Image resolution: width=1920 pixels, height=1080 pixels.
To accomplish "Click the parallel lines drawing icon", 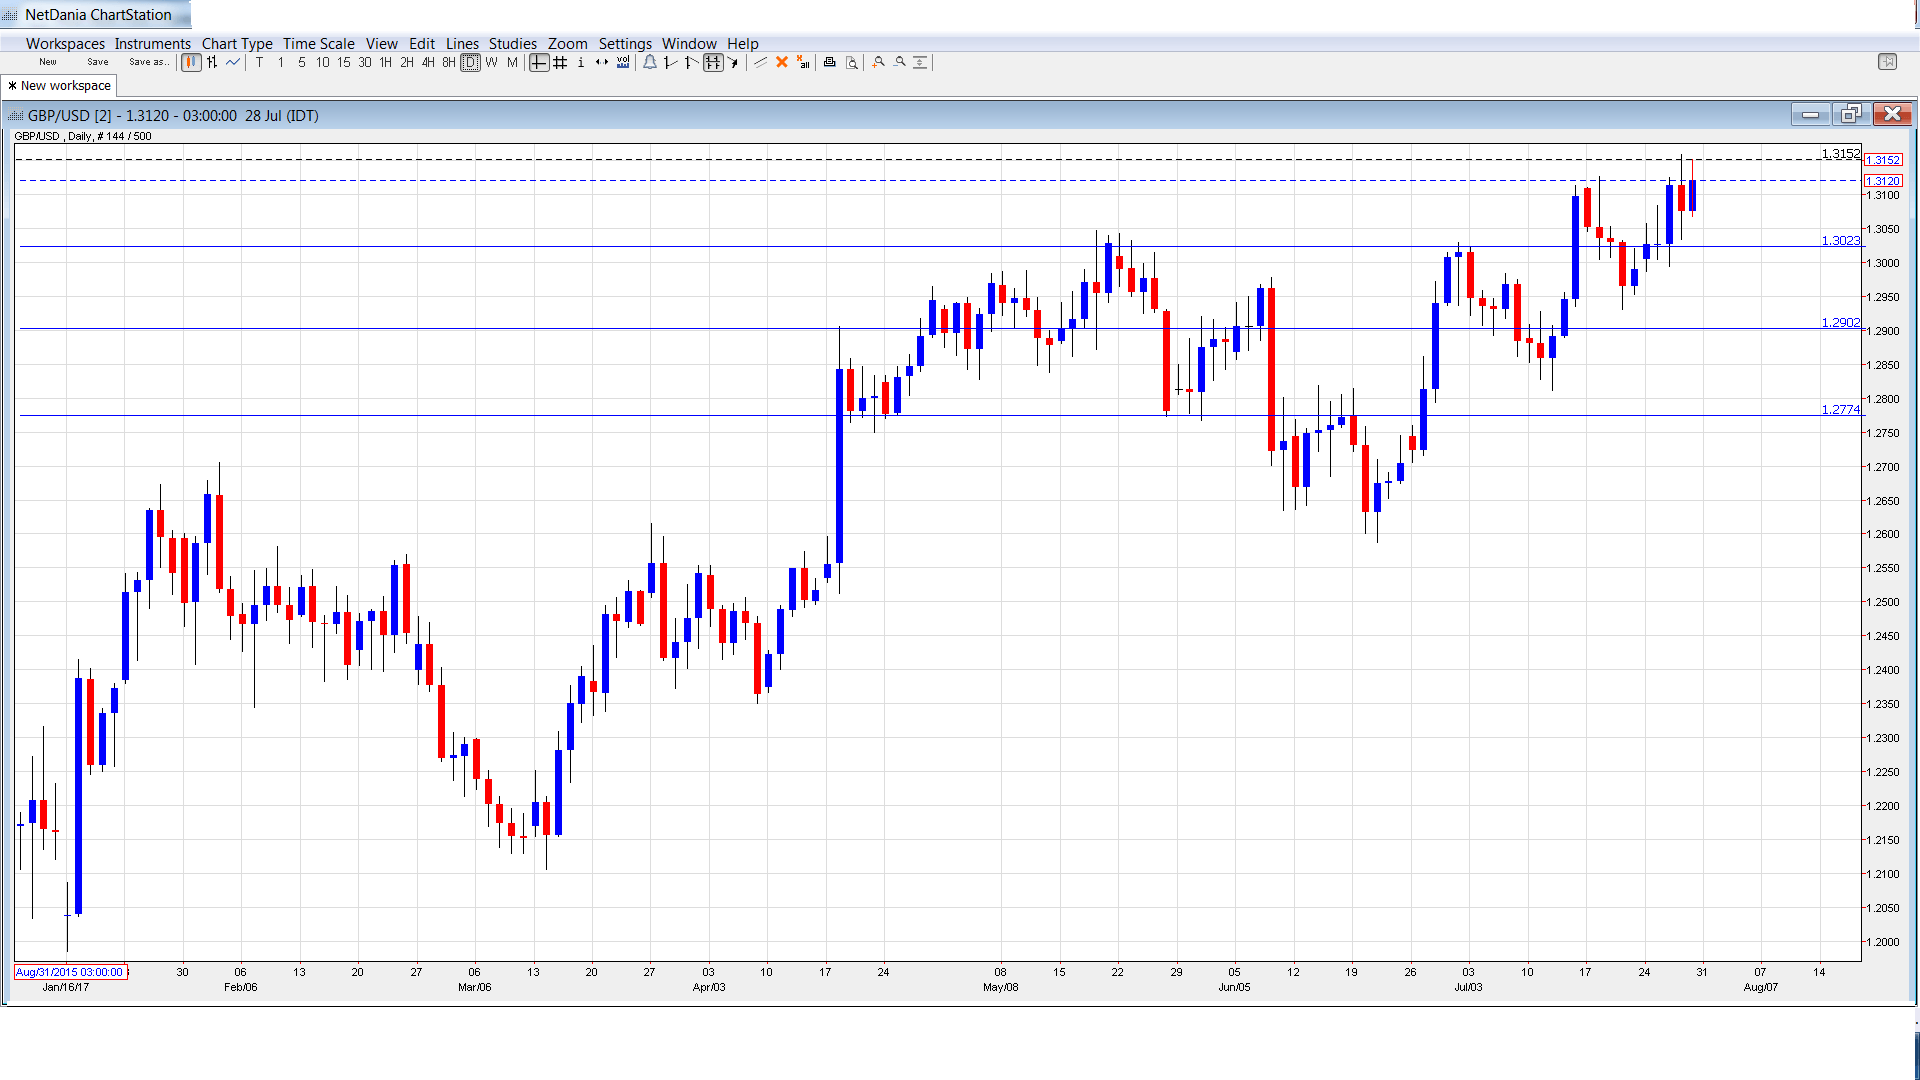I will [x=761, y=62].
